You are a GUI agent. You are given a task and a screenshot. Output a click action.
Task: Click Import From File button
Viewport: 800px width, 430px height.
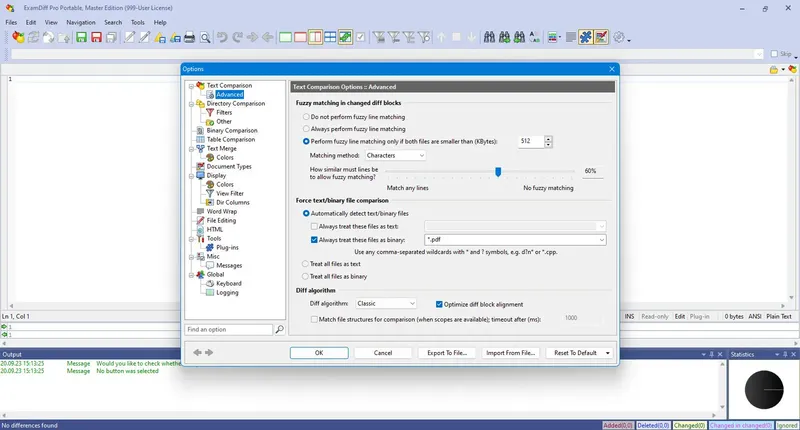coord(510,353)
